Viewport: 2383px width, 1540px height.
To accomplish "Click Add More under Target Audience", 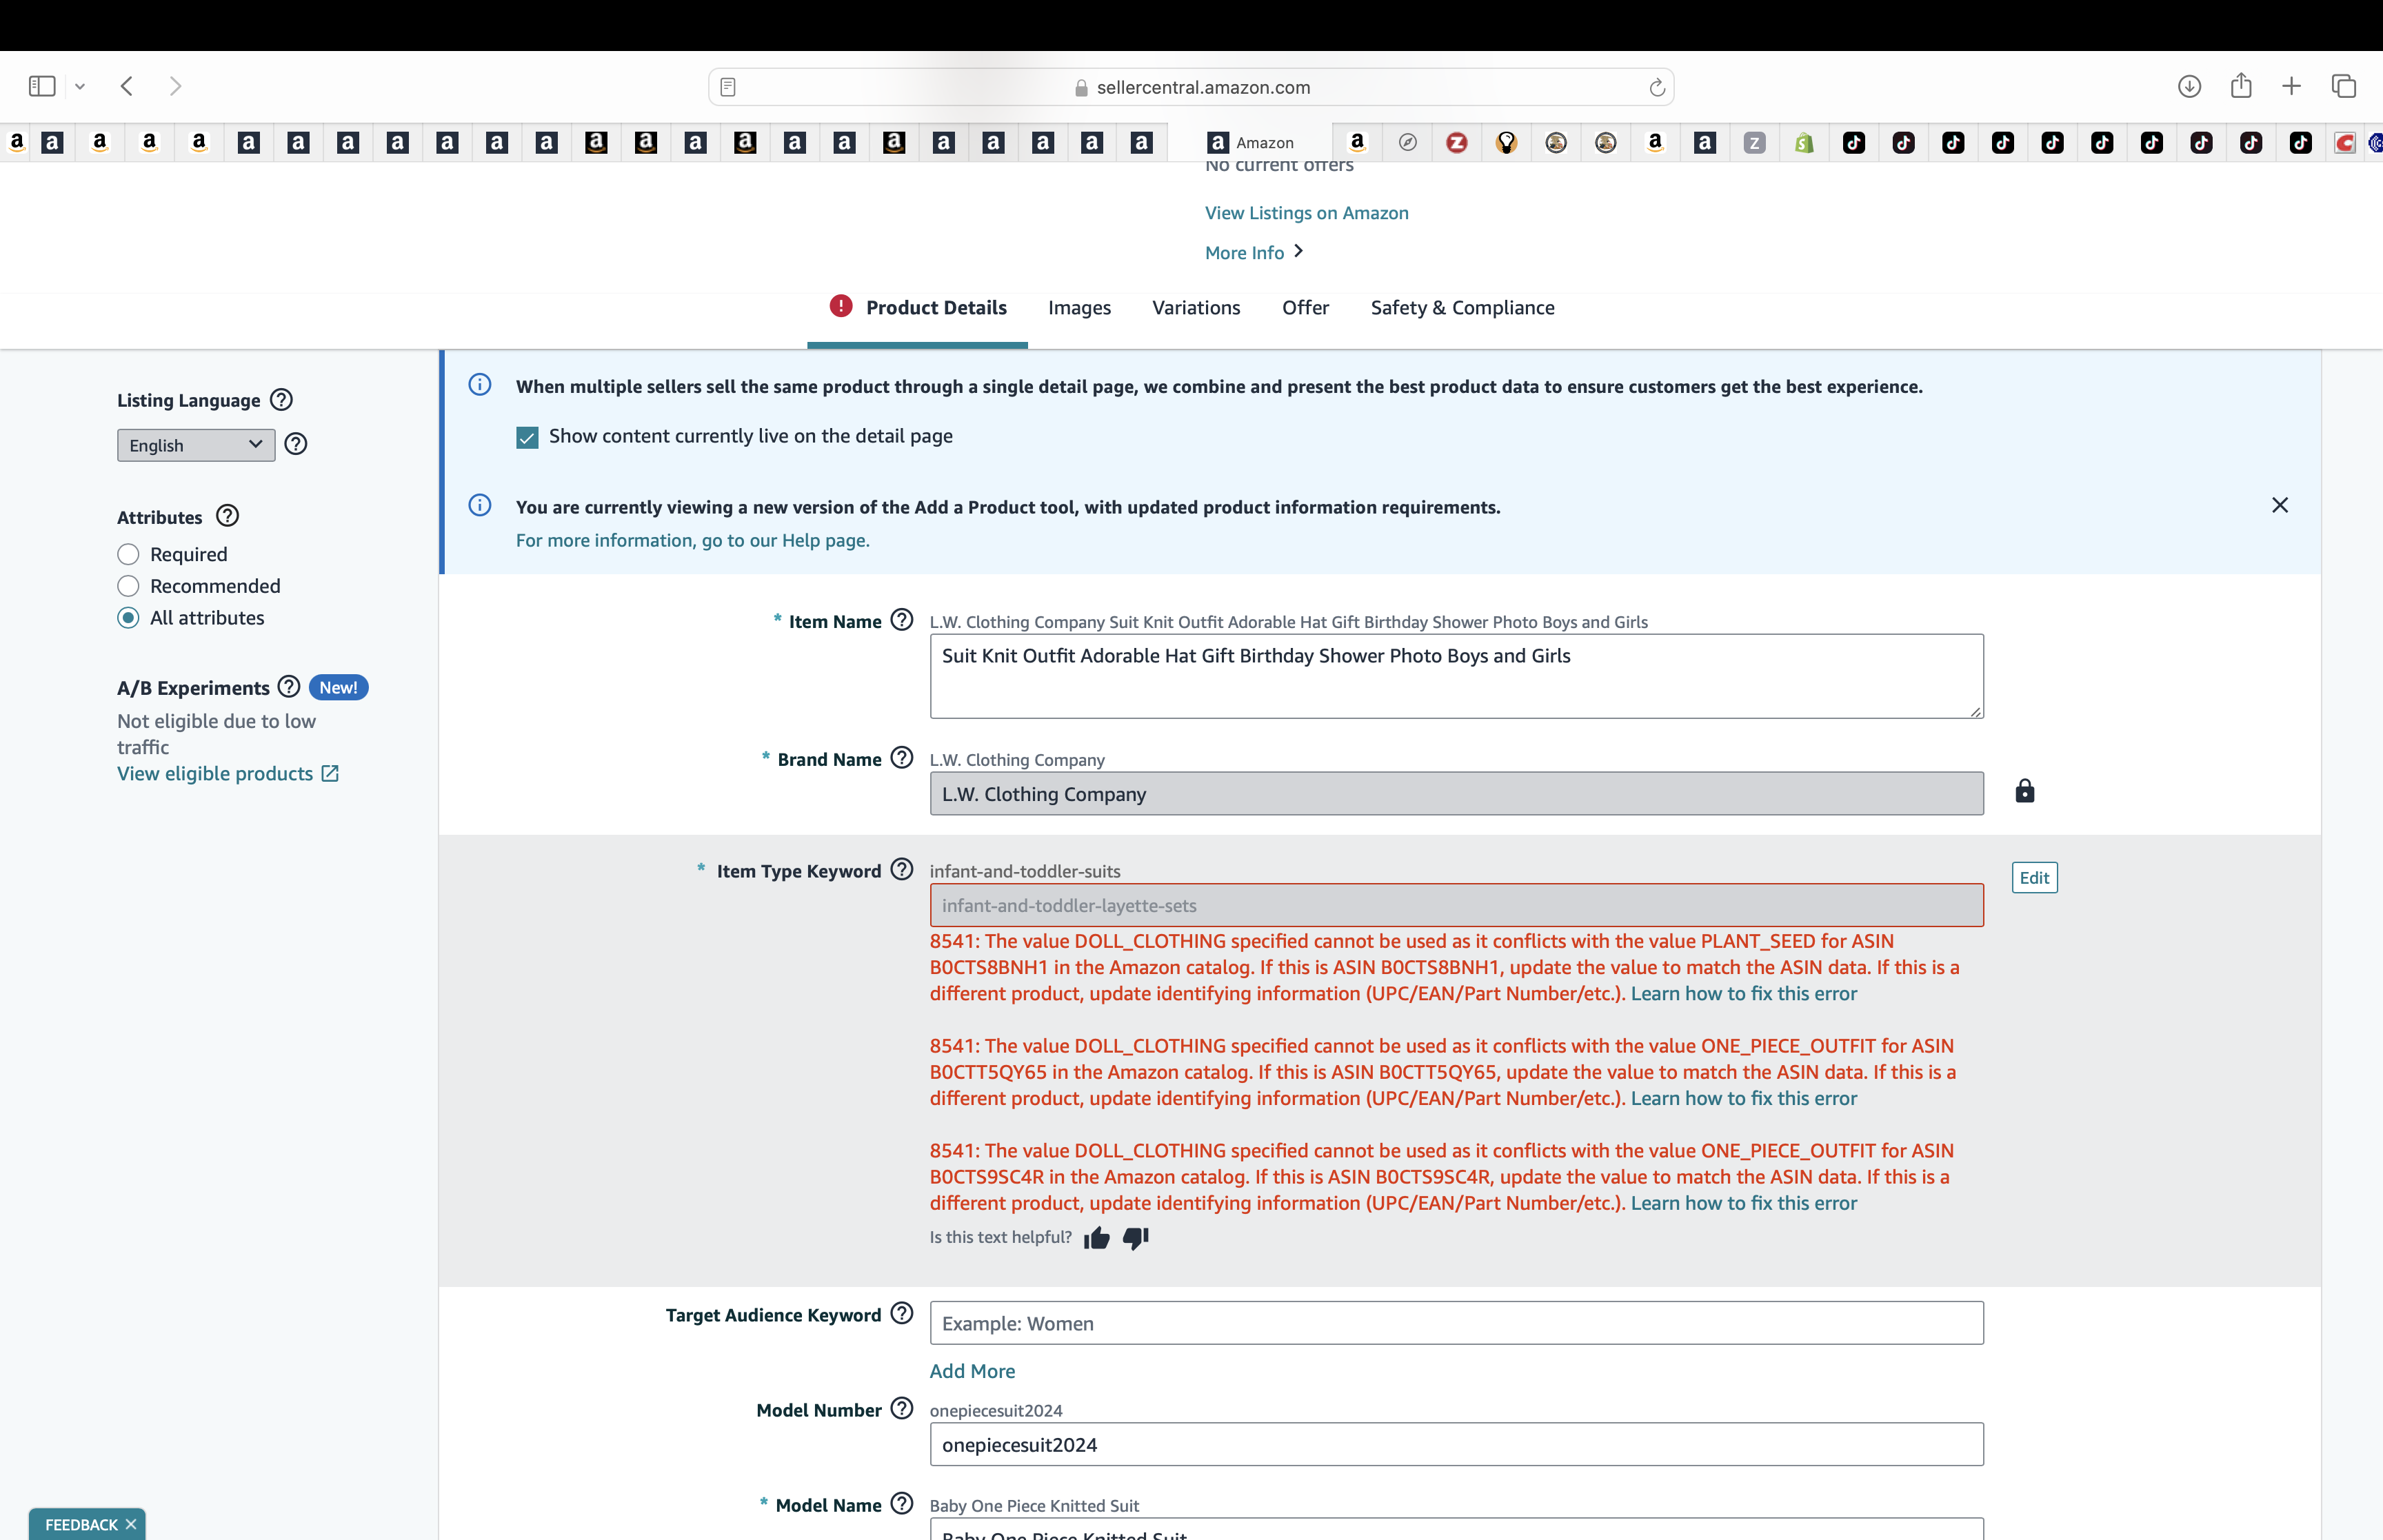I will [x=972, y=1372].
